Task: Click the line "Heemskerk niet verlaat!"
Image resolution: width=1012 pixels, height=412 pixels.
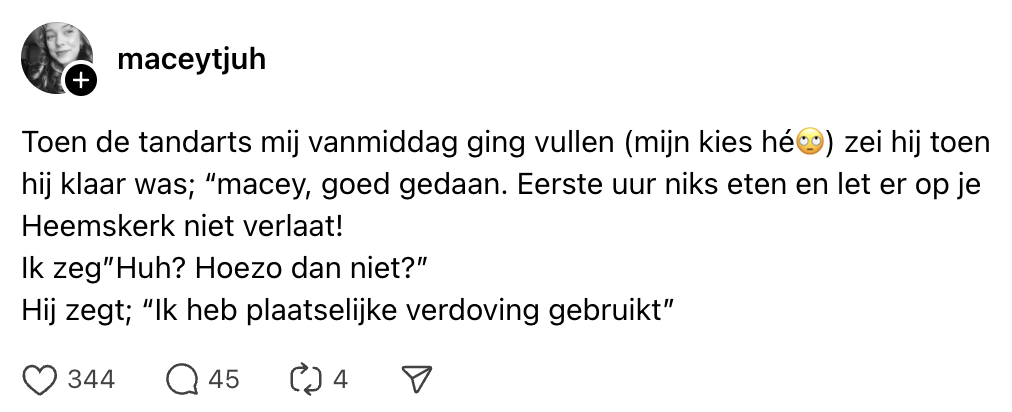Action: coord(182,227)
